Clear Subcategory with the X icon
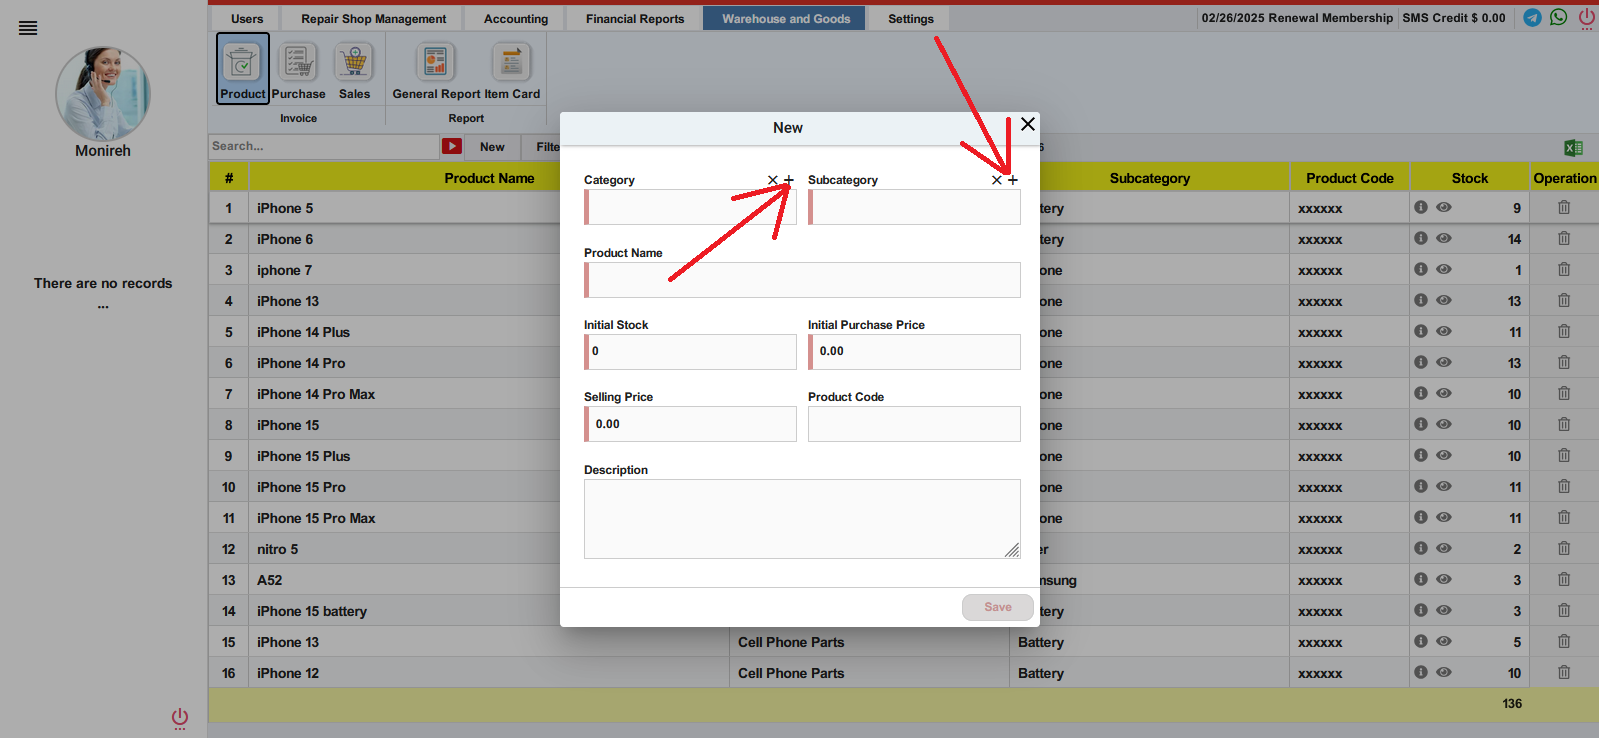The width and height of the screenshot is (1599, 738). [996, 180]
